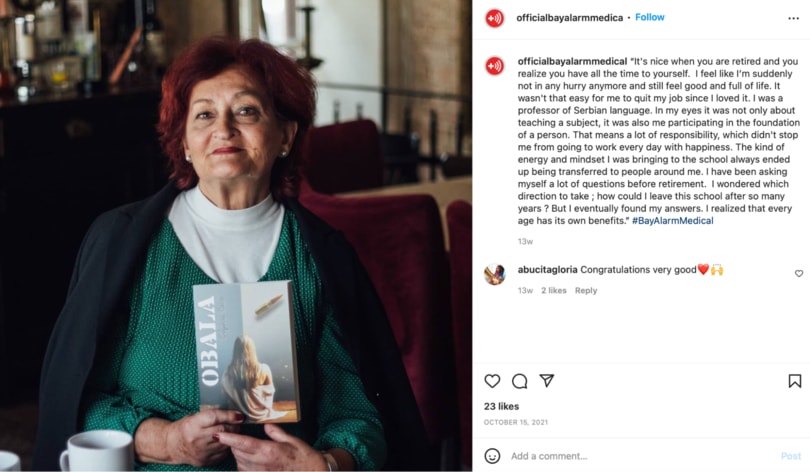
Task: Open the emoji picker smiley icon
Action: click(x=492, y=456)
